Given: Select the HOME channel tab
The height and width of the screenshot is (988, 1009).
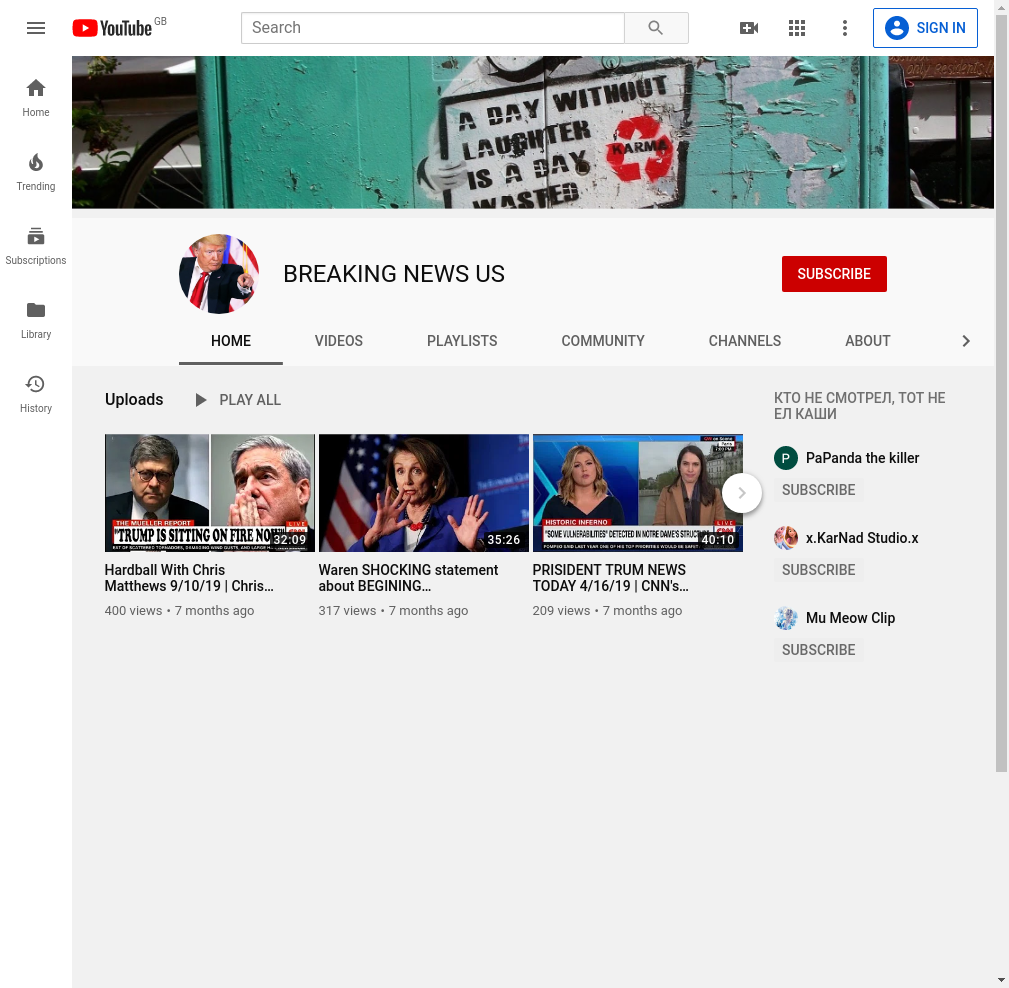Looking at the screenshot, I should coord(231,341).
